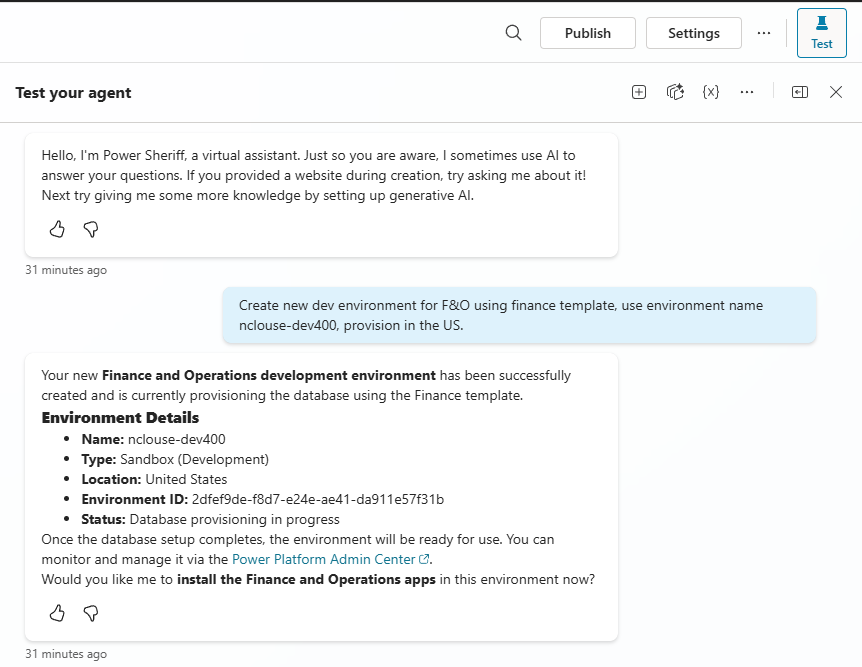Expand the test pane more options menu
The height and width of the screenshot is (667, 862).
(x=747, y=92)
